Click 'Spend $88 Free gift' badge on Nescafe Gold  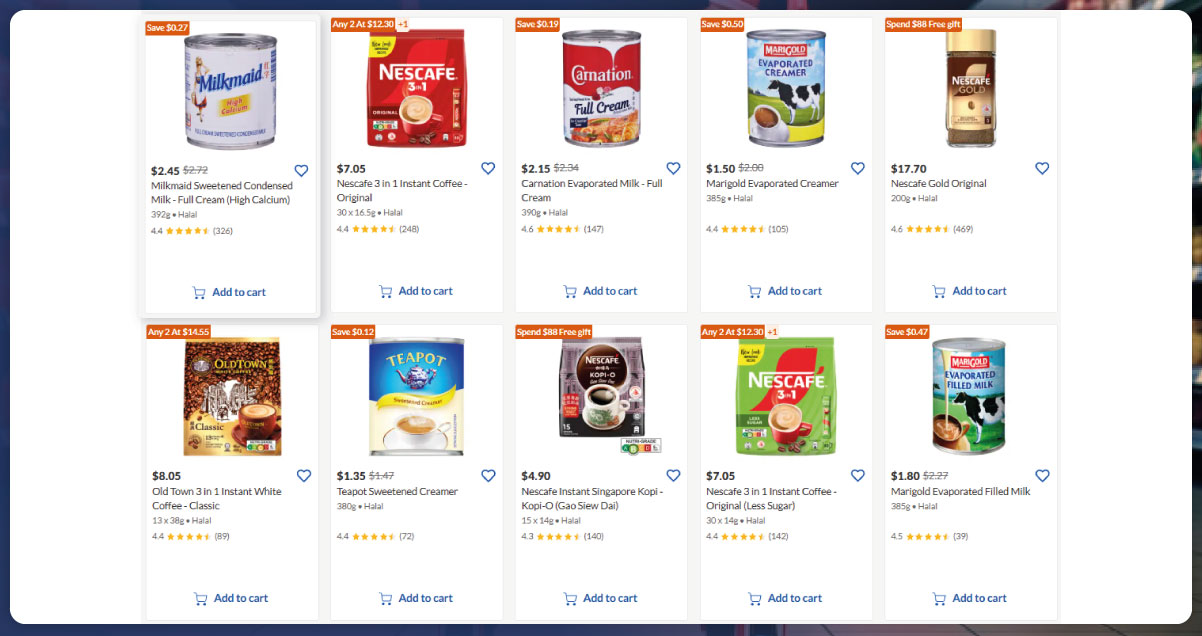[x=923, y=24]
